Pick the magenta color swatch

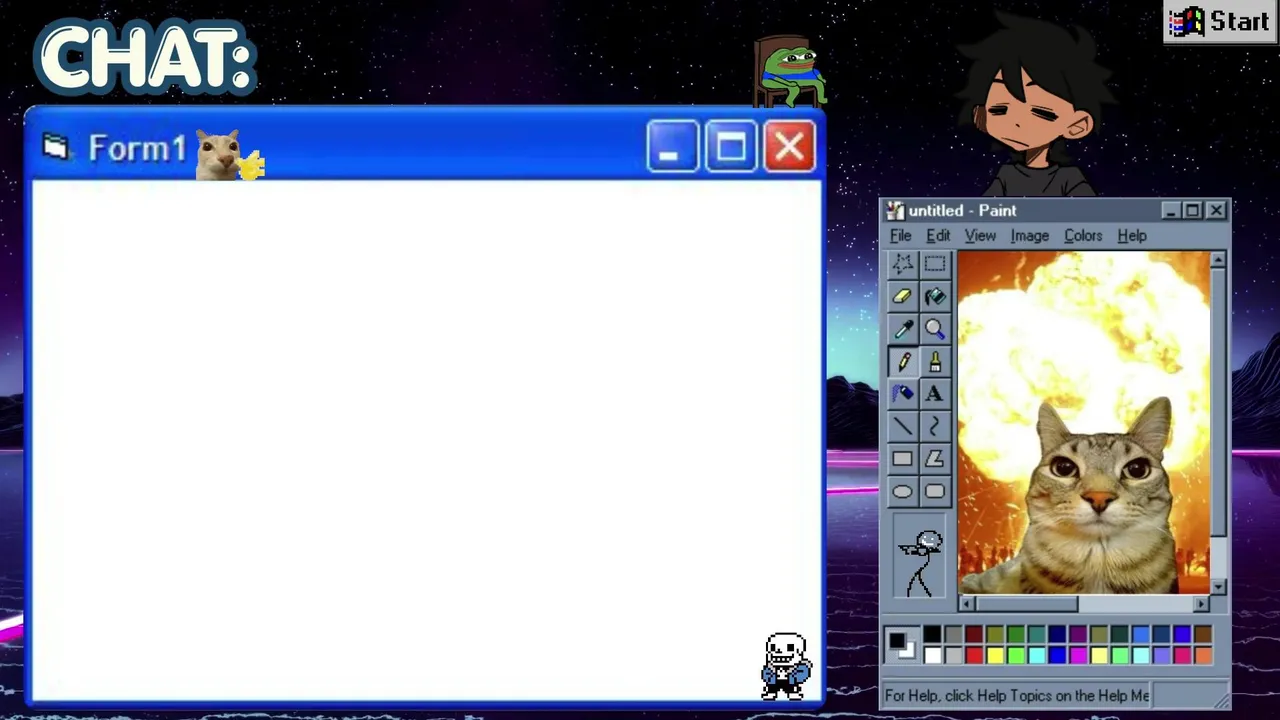1078,655
